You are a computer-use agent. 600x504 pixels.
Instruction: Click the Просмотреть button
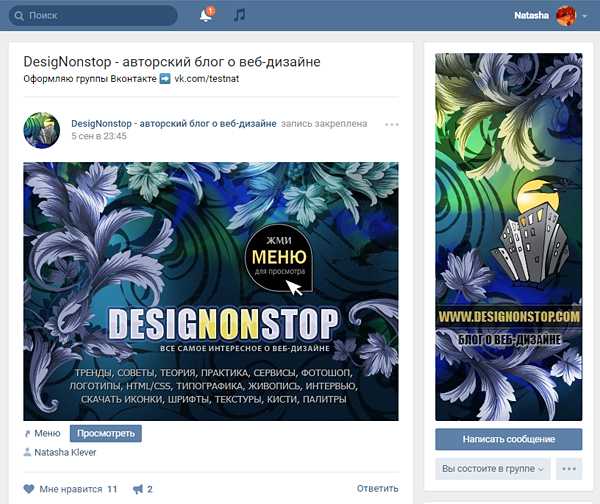106,433
